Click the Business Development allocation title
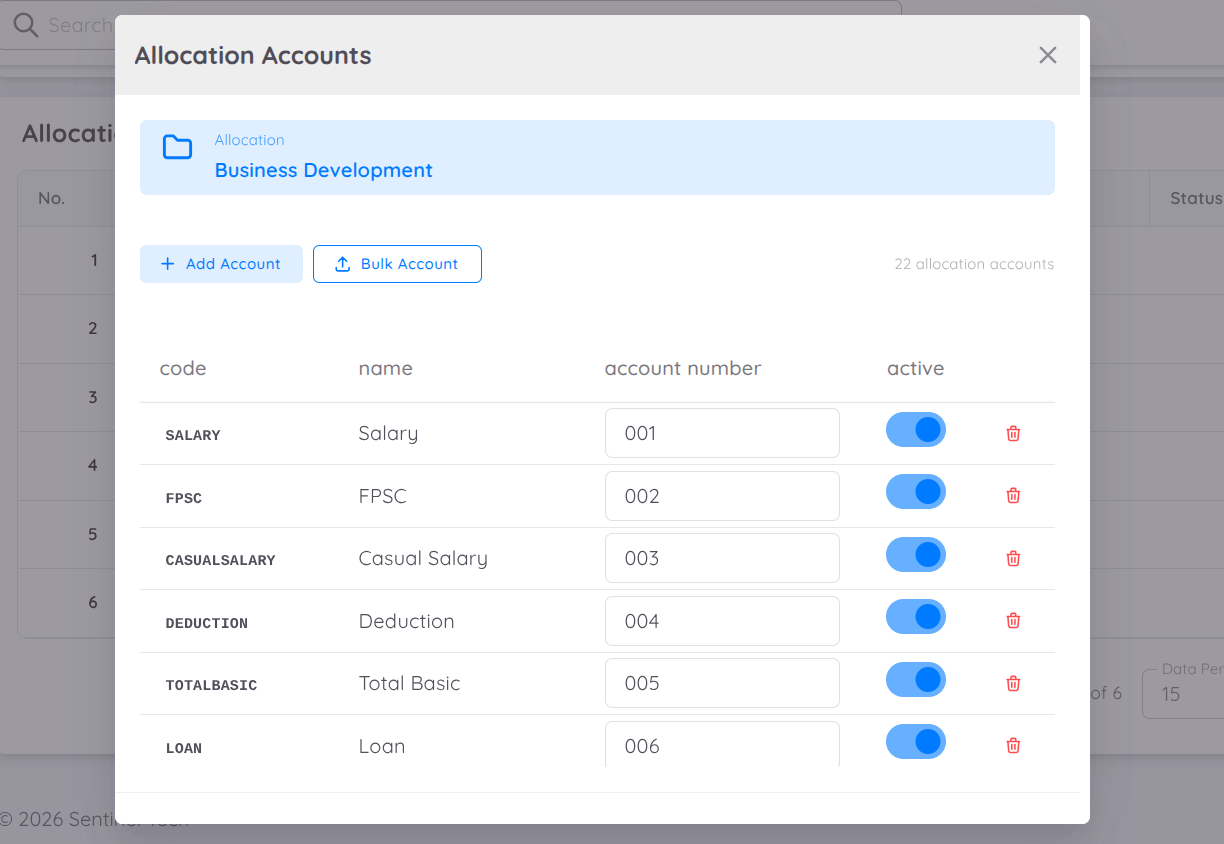Screen dimensions: 1224x844 click(324, 170)
